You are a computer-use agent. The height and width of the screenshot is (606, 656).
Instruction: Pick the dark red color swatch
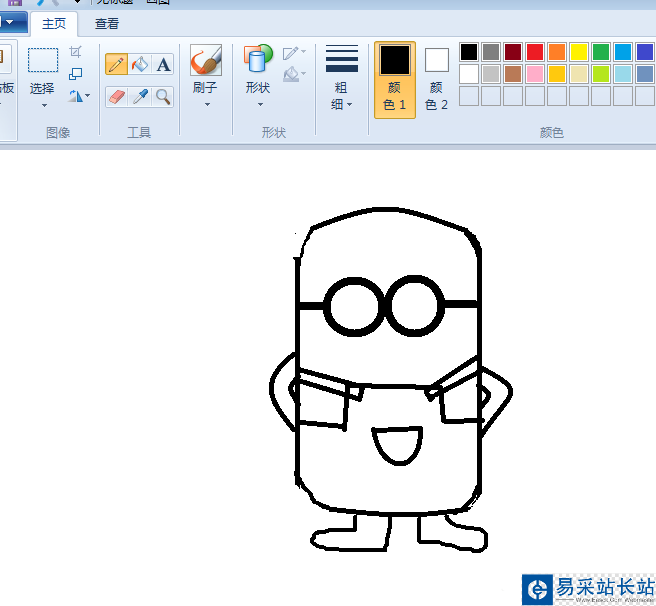coord(513,52)
